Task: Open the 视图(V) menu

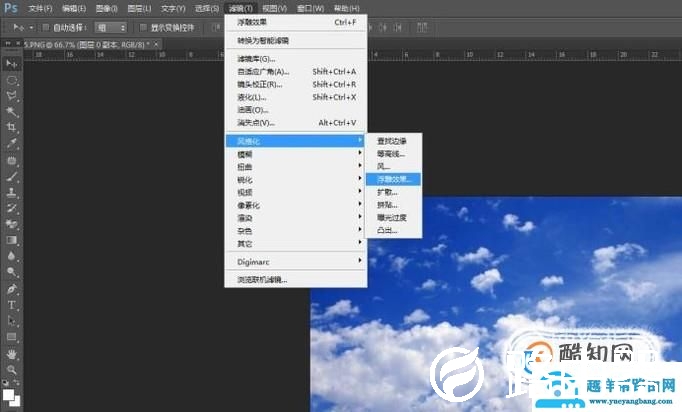Action: (x=274, y=8)
